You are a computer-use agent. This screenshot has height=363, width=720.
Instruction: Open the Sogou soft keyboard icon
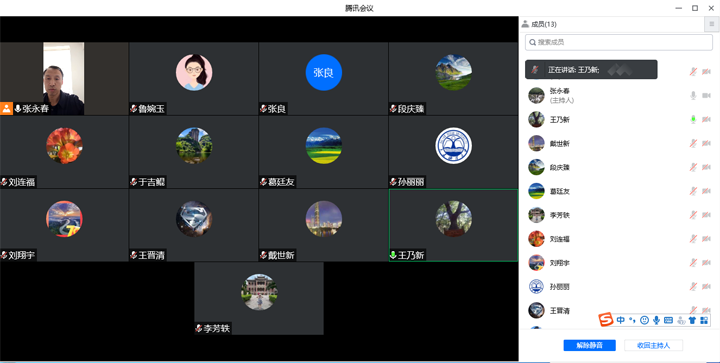668,320
